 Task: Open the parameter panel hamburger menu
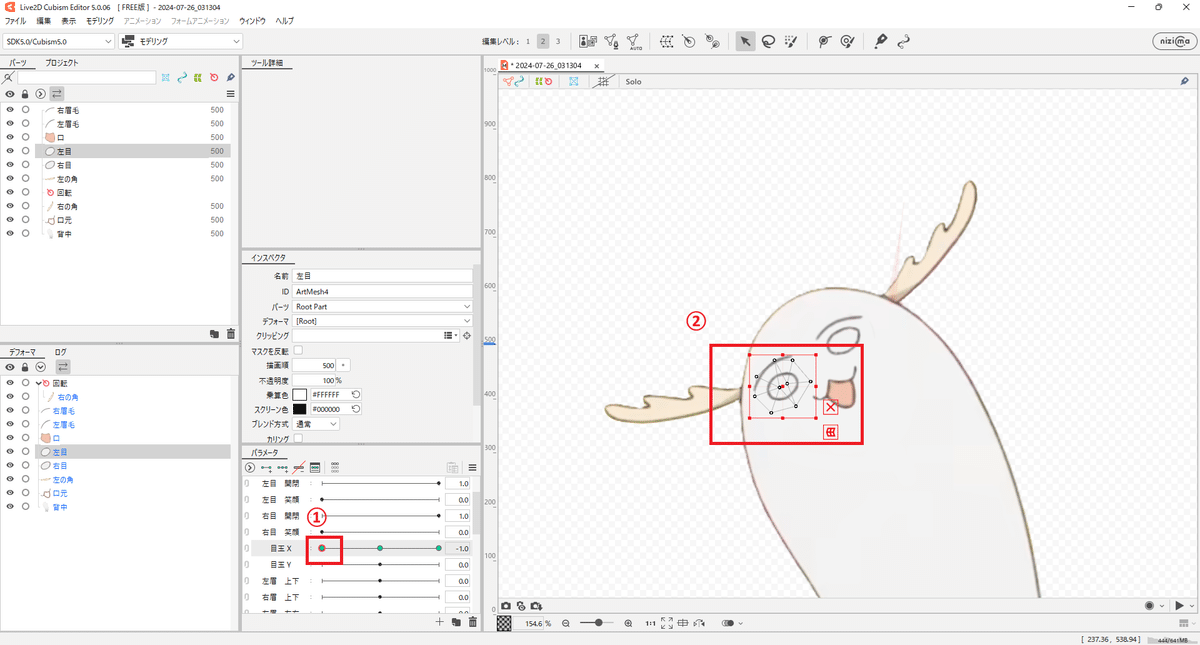[472, 467]
